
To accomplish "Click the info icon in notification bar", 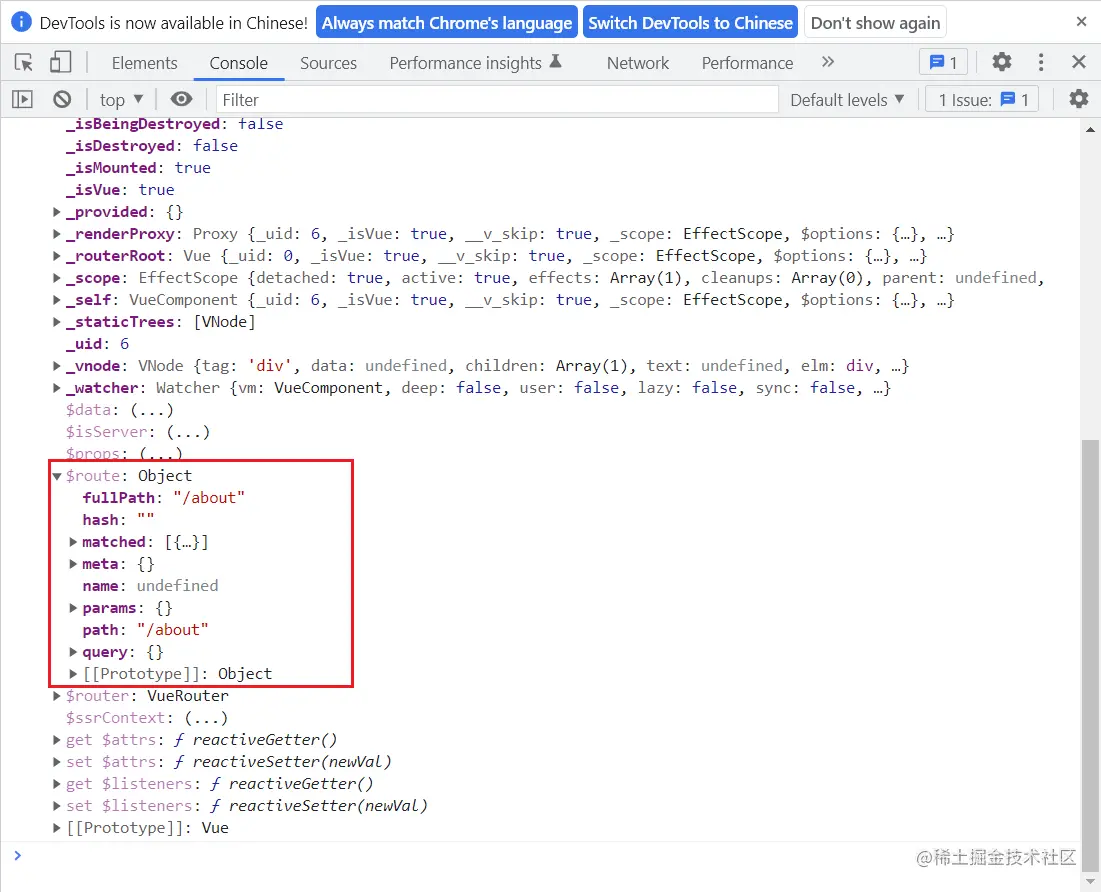I will pos(21,22).
